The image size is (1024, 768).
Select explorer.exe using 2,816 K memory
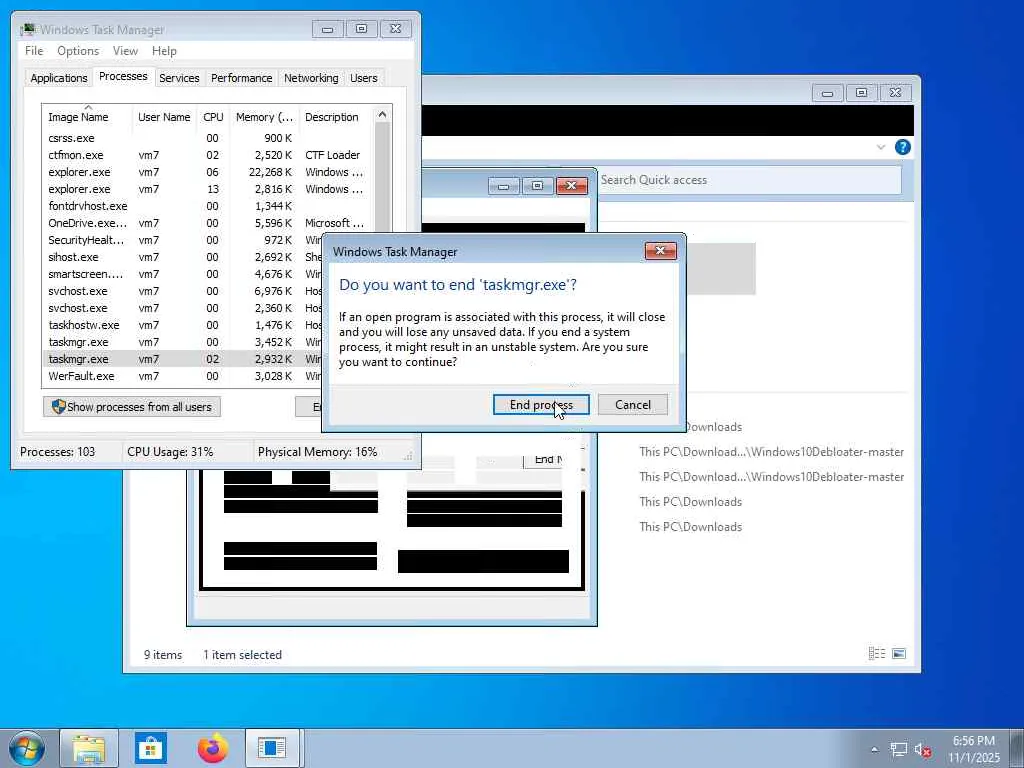[x=208, y=189]
